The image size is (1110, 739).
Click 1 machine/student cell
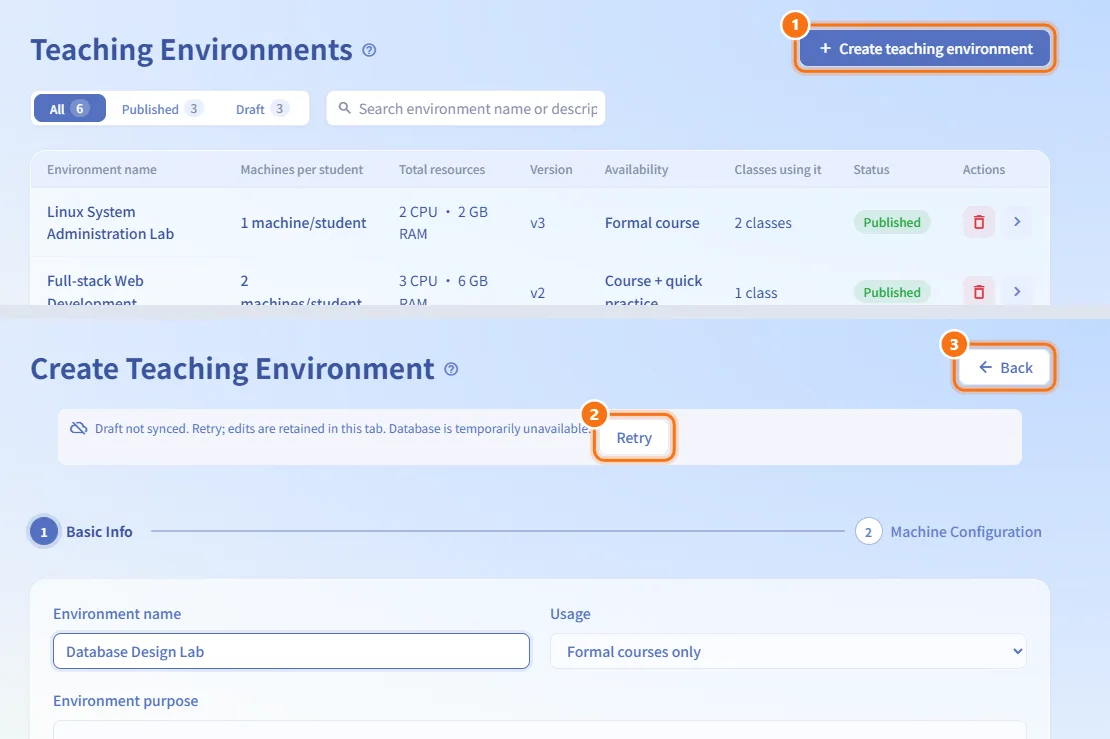(303, 223)
